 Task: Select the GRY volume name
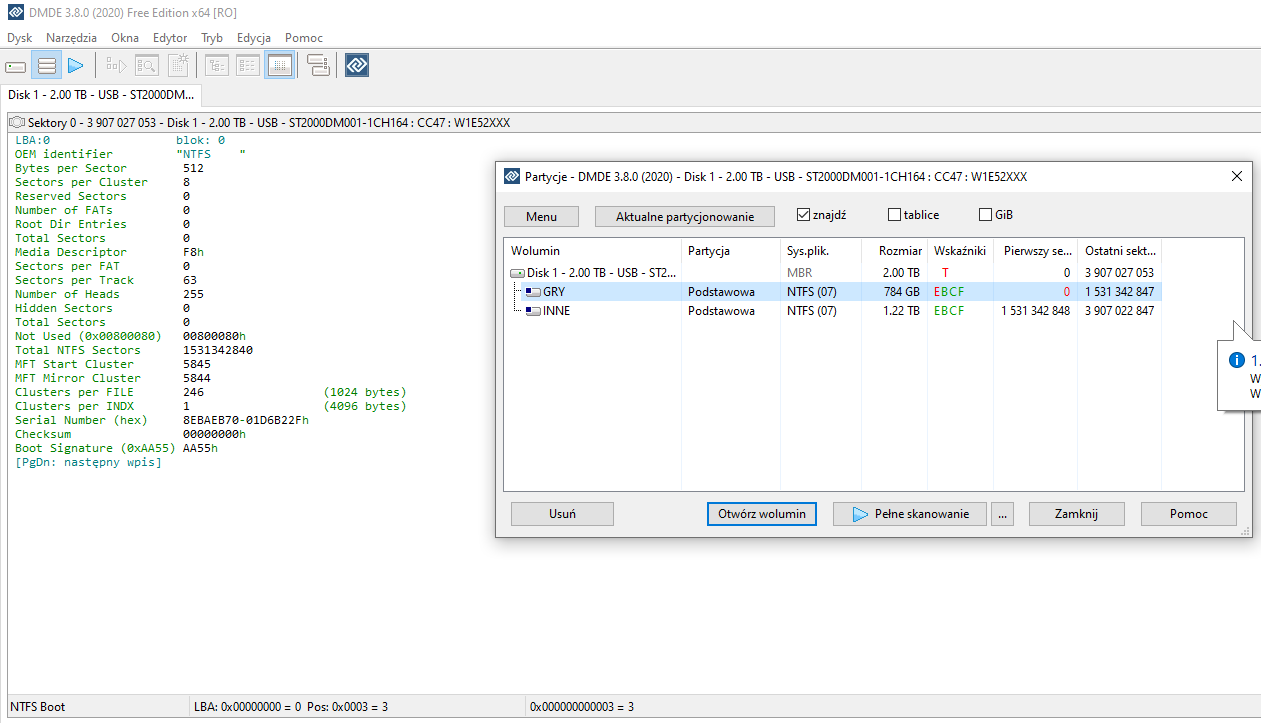[554, 292]
